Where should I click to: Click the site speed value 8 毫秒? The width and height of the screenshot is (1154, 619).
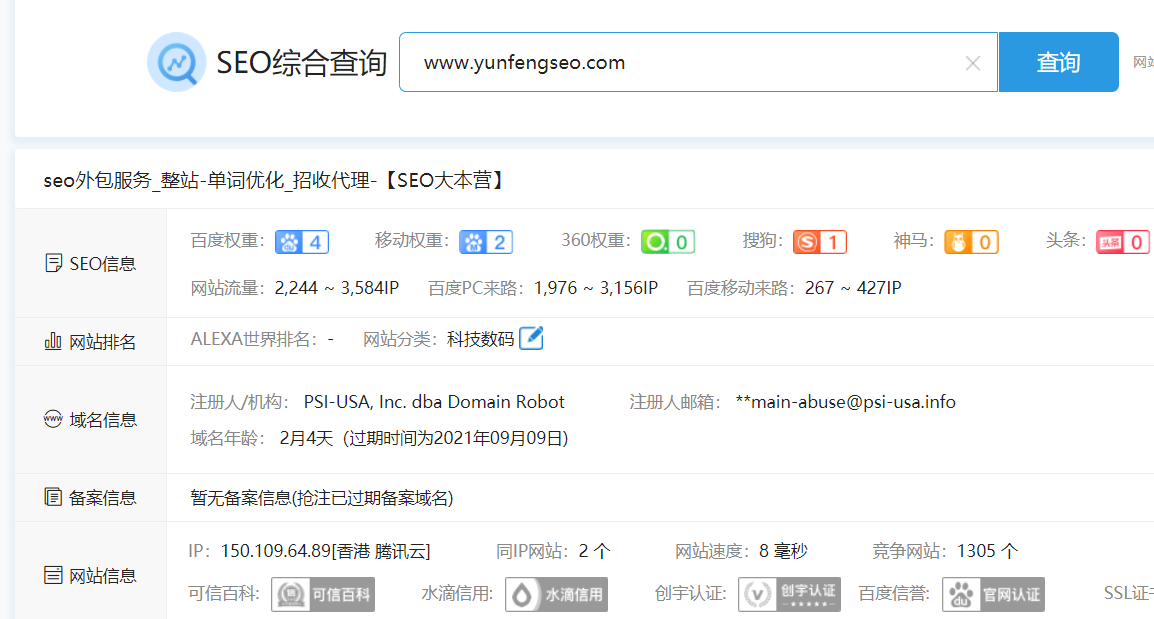click(x=783, y=551)
